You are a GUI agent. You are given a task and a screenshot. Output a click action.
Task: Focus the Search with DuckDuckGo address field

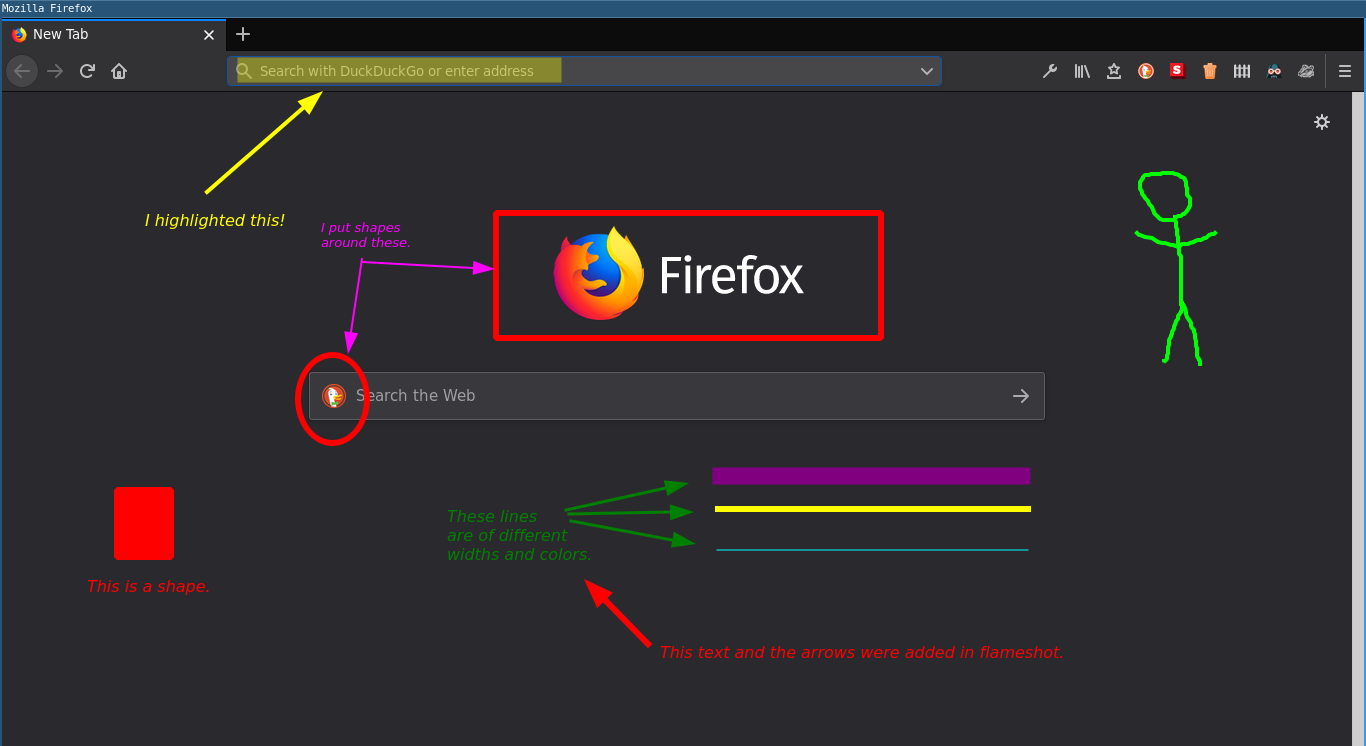584,71
